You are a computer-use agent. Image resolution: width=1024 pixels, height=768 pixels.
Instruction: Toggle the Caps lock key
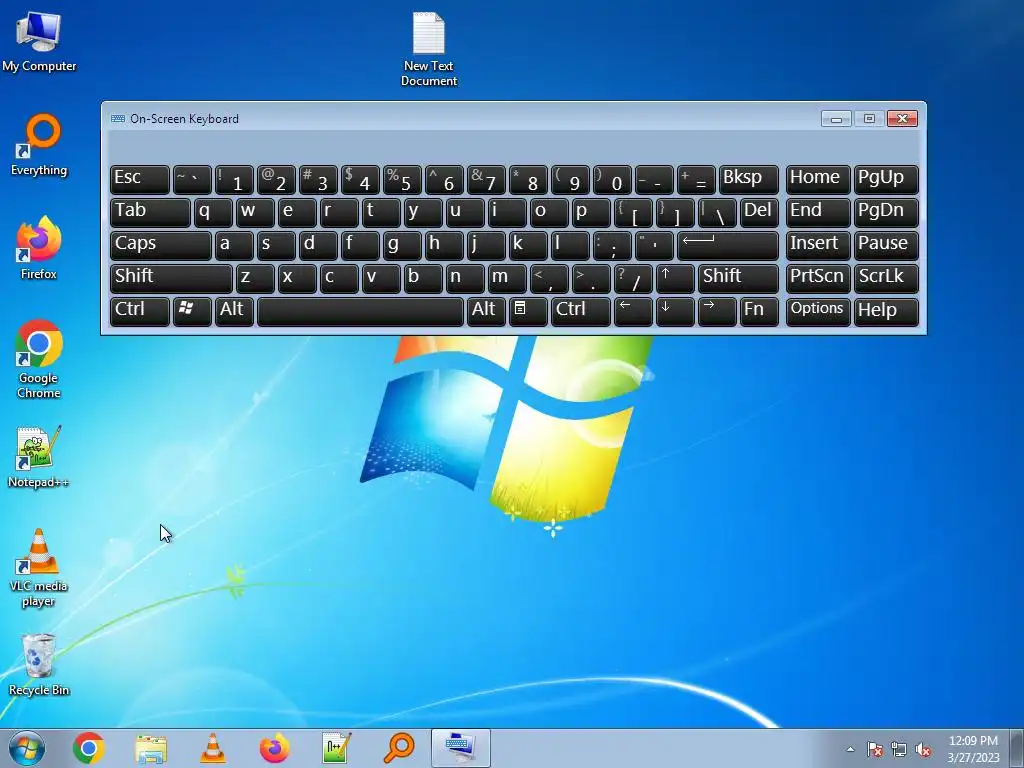(161, 246)
